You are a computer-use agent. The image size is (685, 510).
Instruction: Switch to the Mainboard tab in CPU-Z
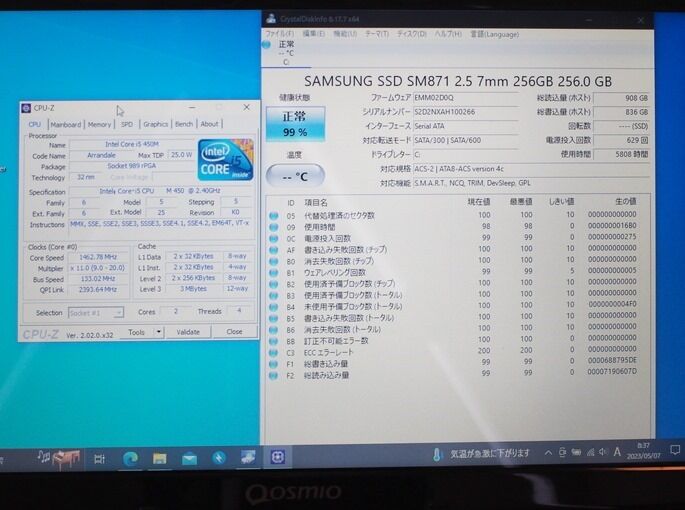[x=66, y=124]
